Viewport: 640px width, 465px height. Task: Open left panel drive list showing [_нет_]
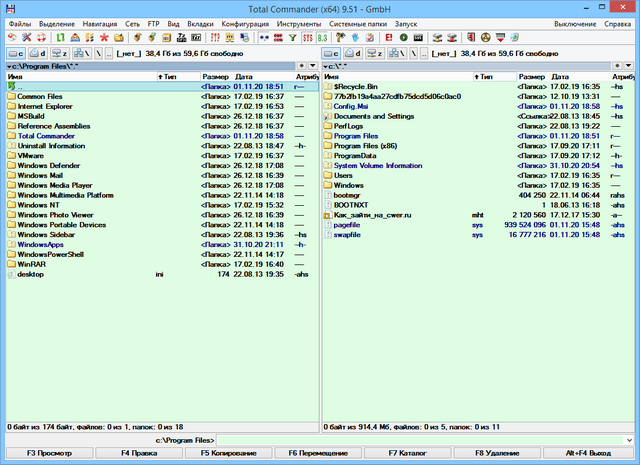point(131,52)
